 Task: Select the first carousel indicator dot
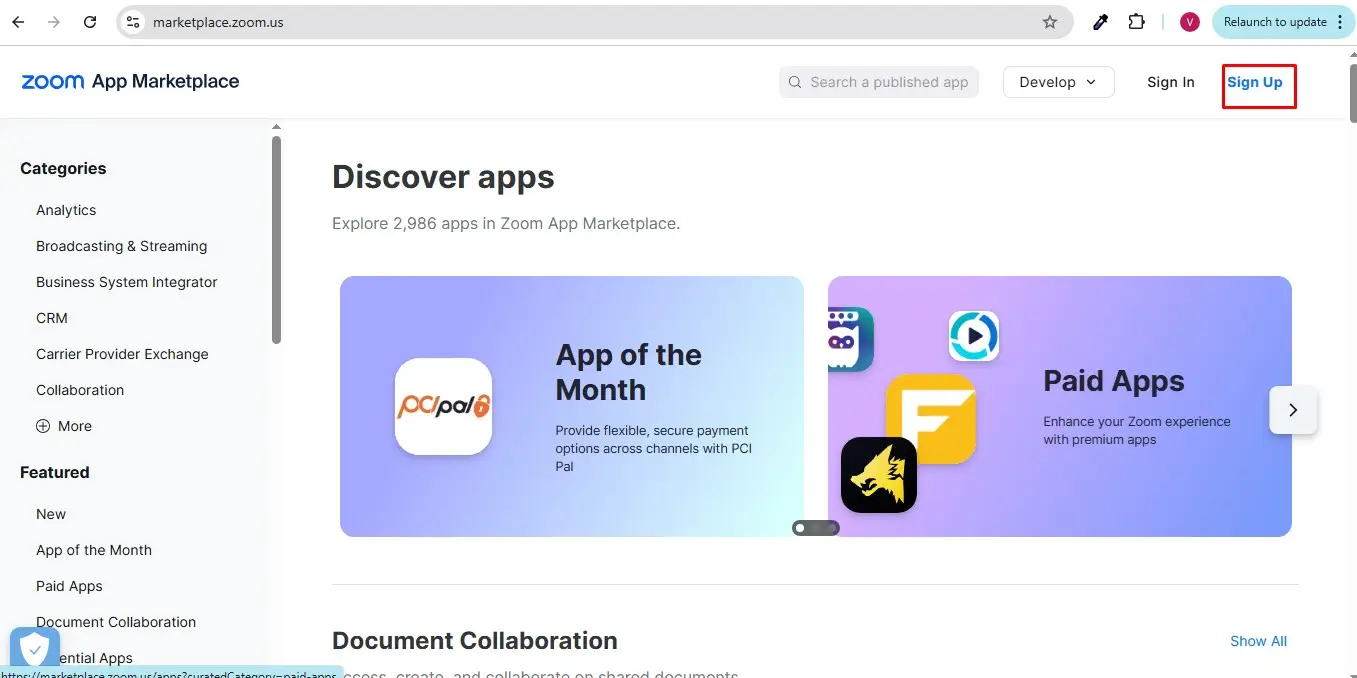point(800,528)
